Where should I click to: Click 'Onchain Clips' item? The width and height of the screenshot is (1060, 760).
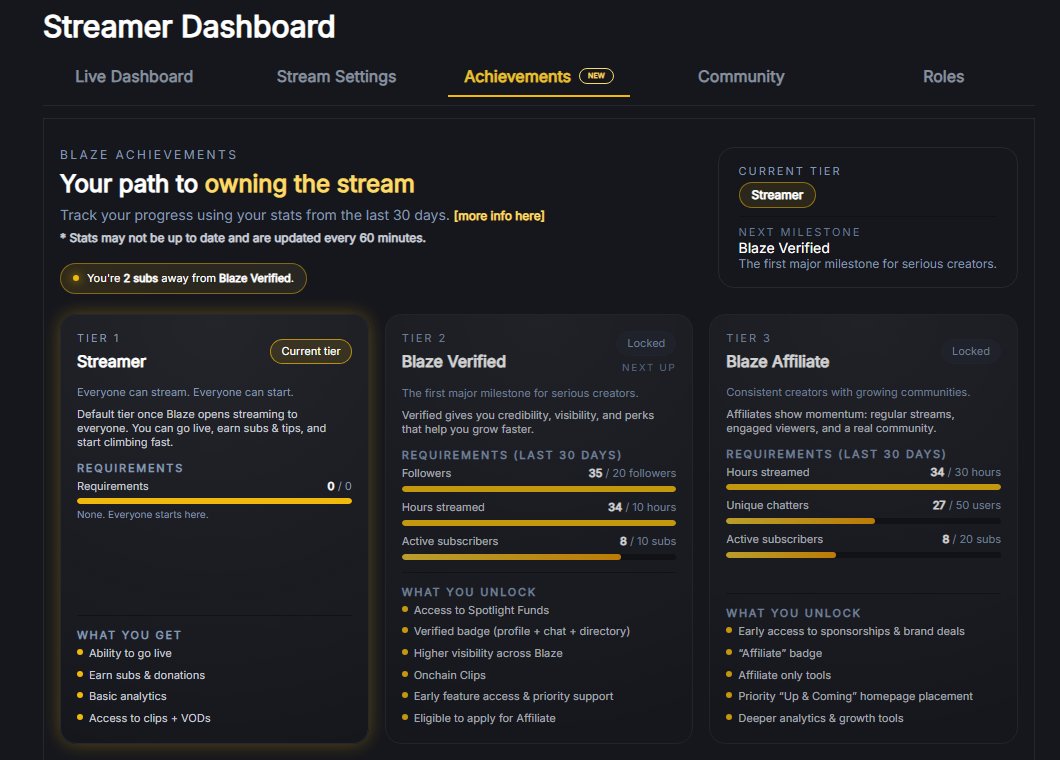tap(450, 675)
